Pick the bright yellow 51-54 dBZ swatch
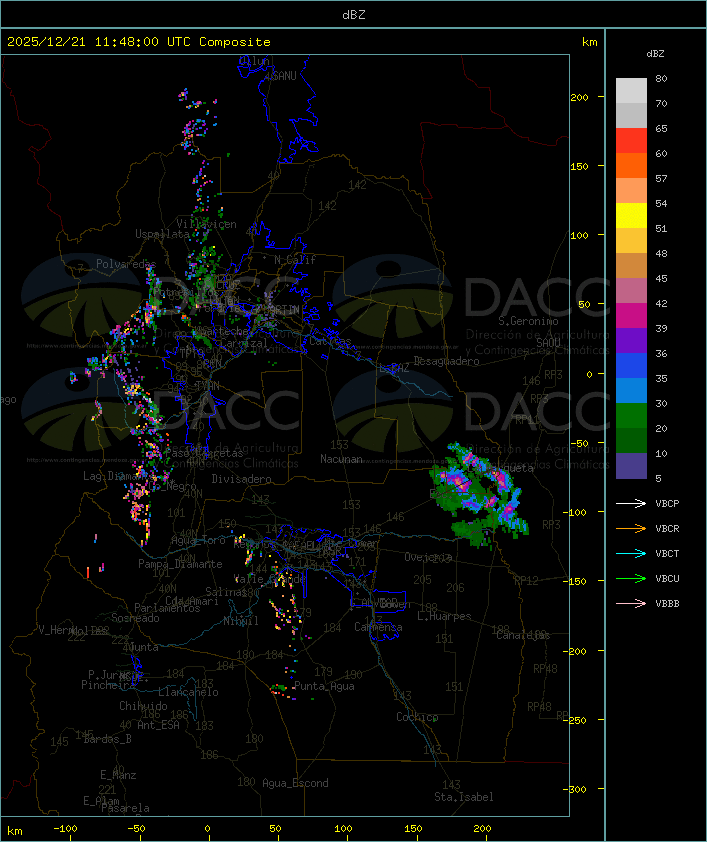 coord(631,215)
